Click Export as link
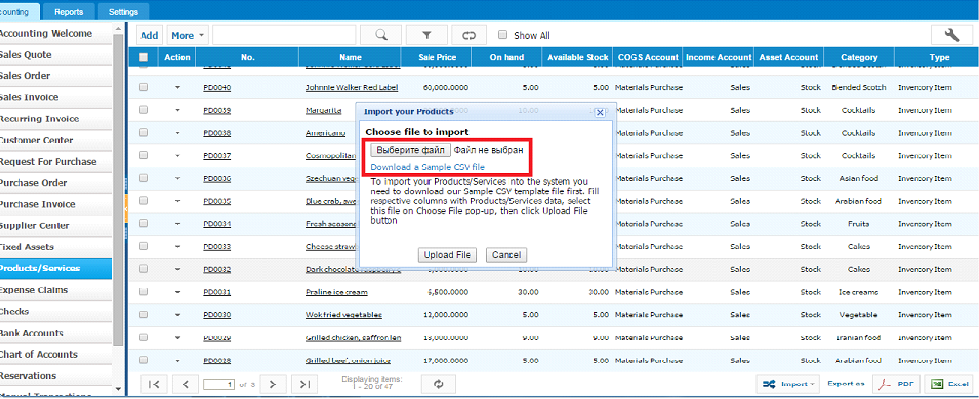This screenshot has height=399, width=979. 845,384
